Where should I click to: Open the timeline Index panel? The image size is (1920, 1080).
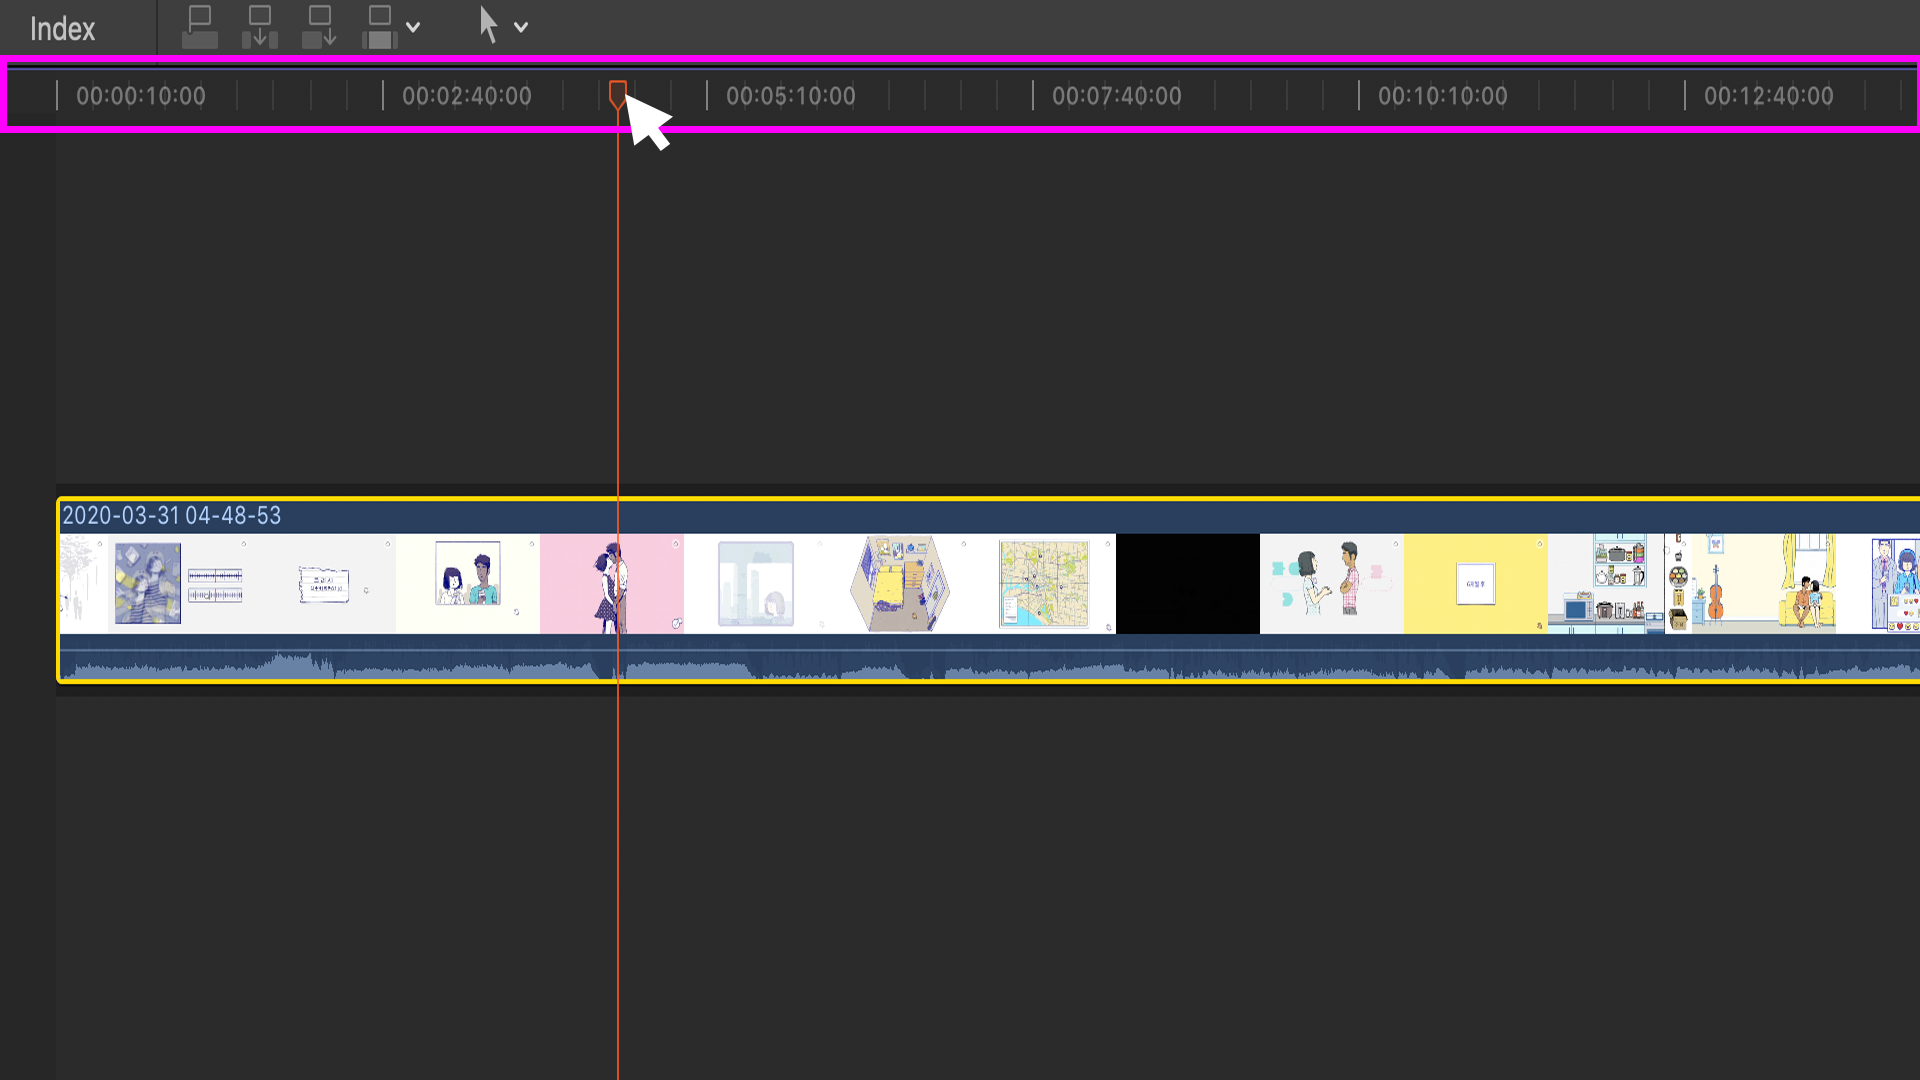pos(62,29)
